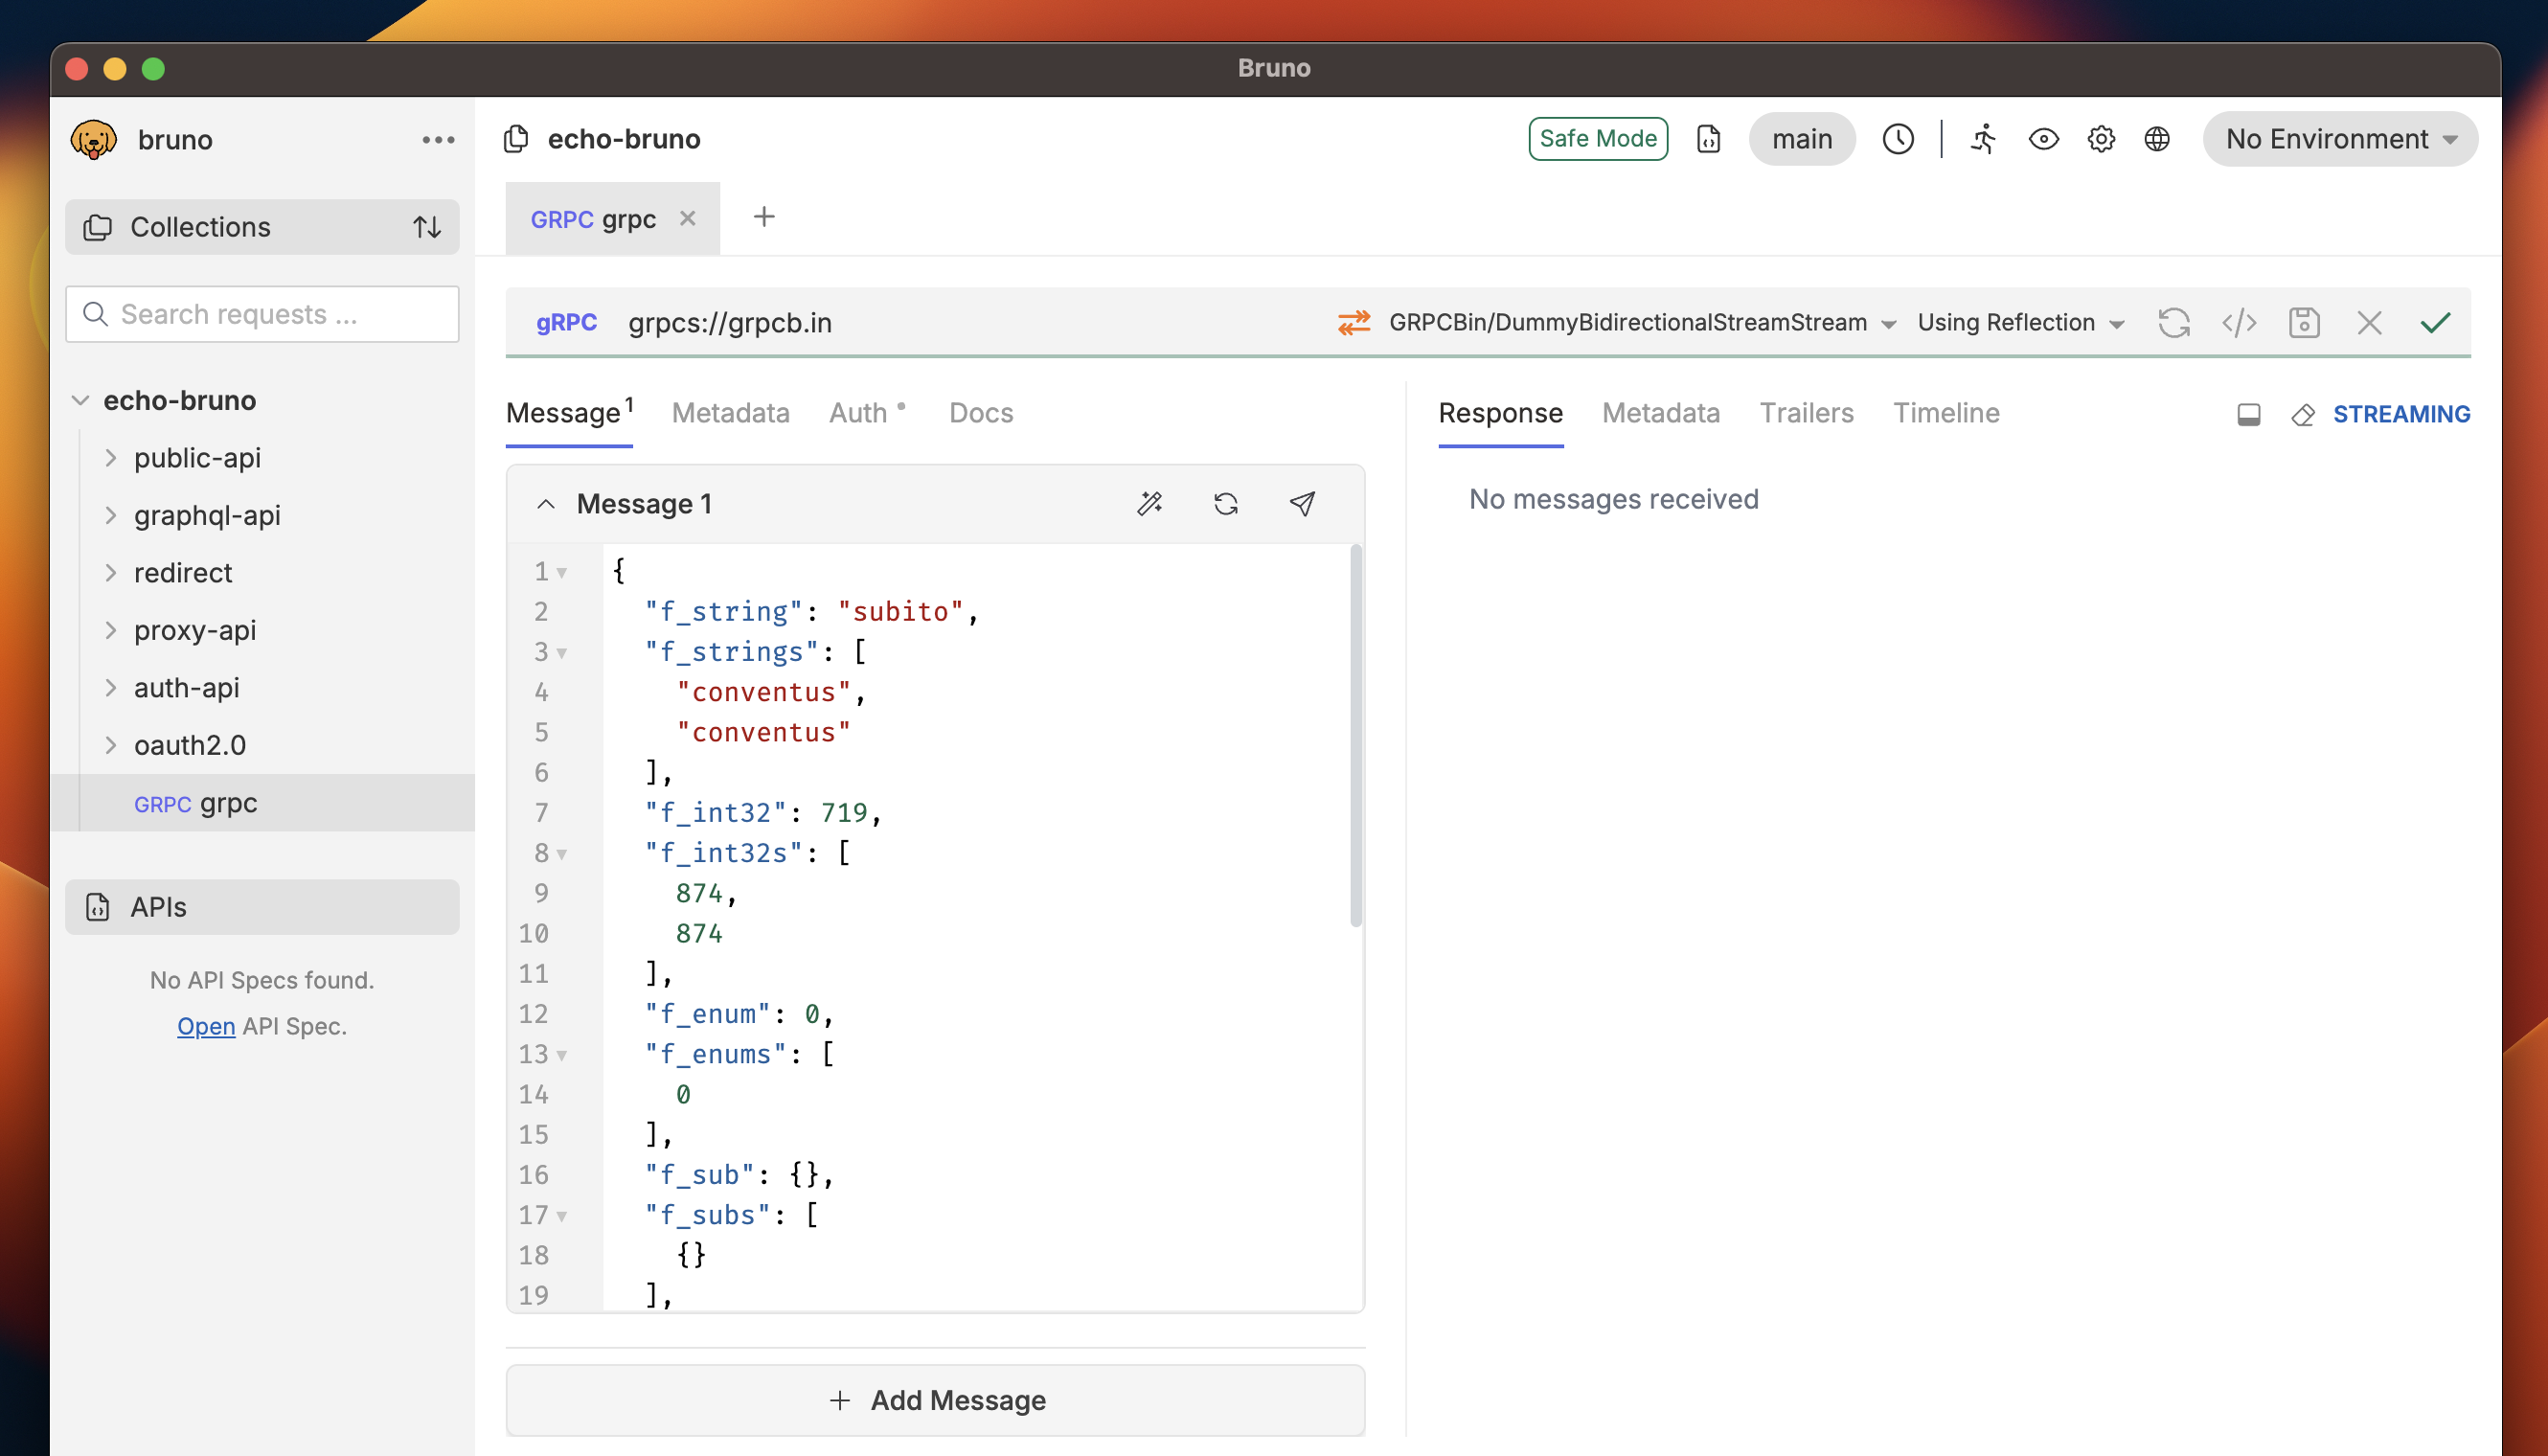Save request with floppy disk icon
Viewport: 2548px width, 1456px height.
pos(2303,323)
